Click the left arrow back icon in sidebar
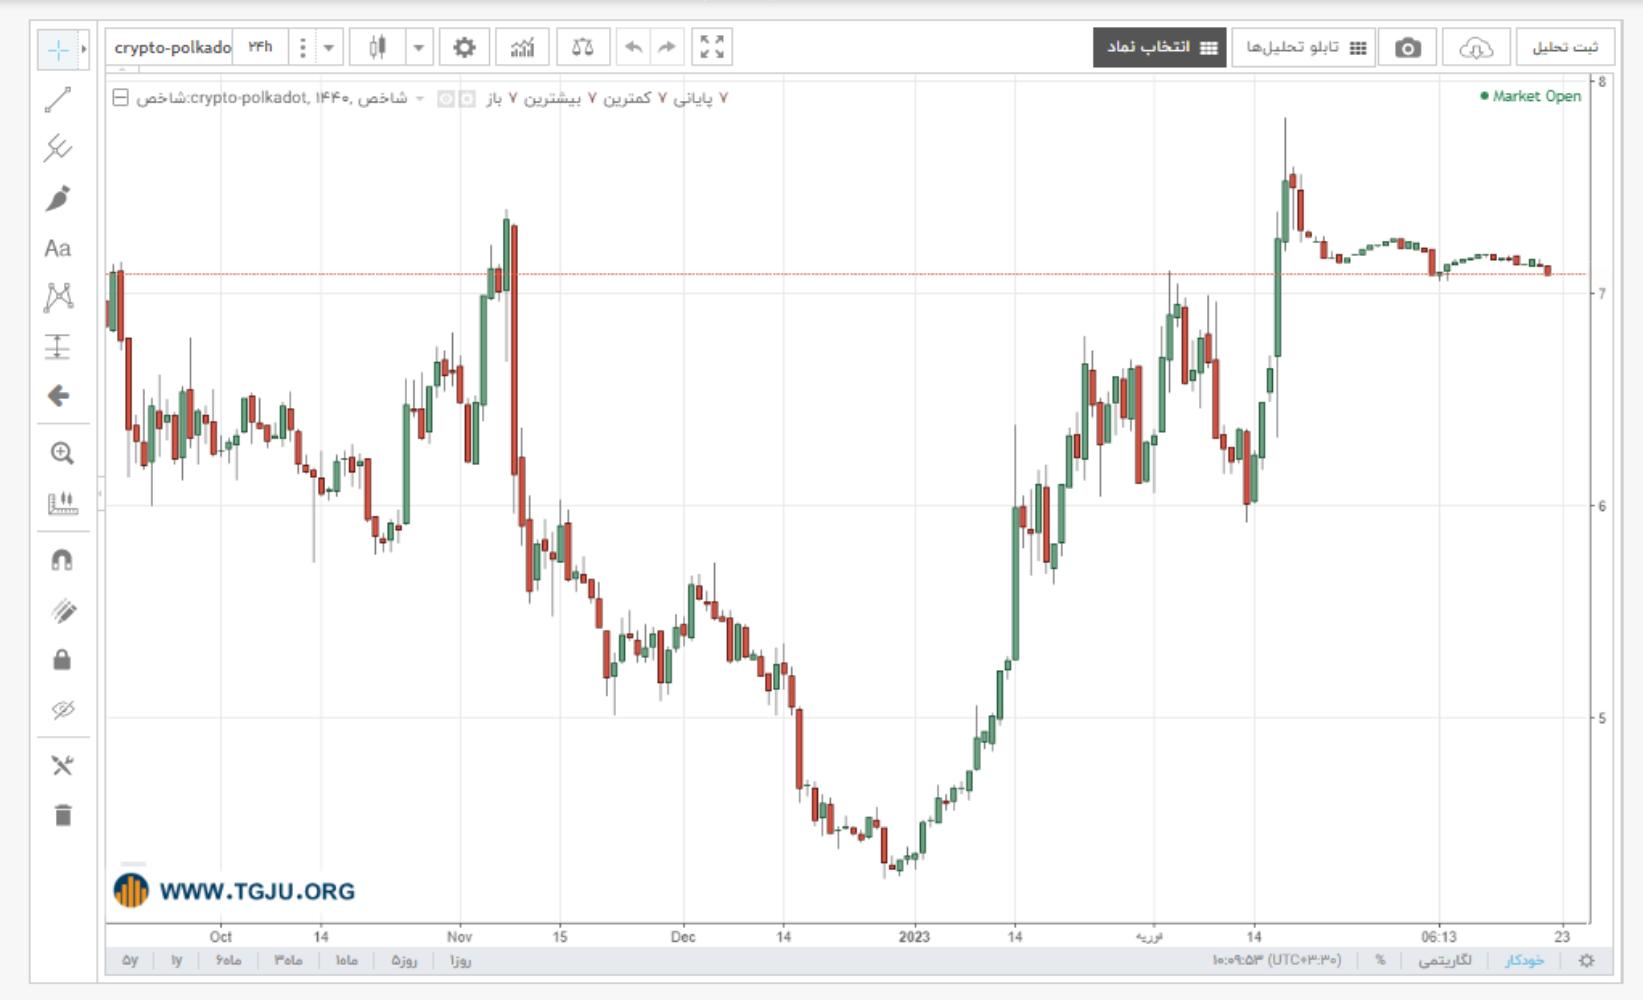This screenshot has height=1000, width=1643. coord(58,396)
